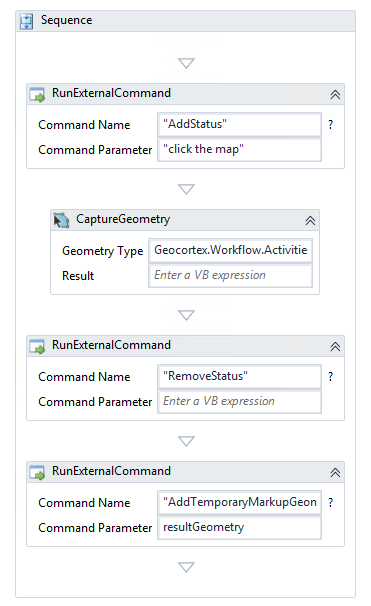Click the "Command Name" label beside "AddStatus"
Screen dimensions: 371x606
pos(84,125)
